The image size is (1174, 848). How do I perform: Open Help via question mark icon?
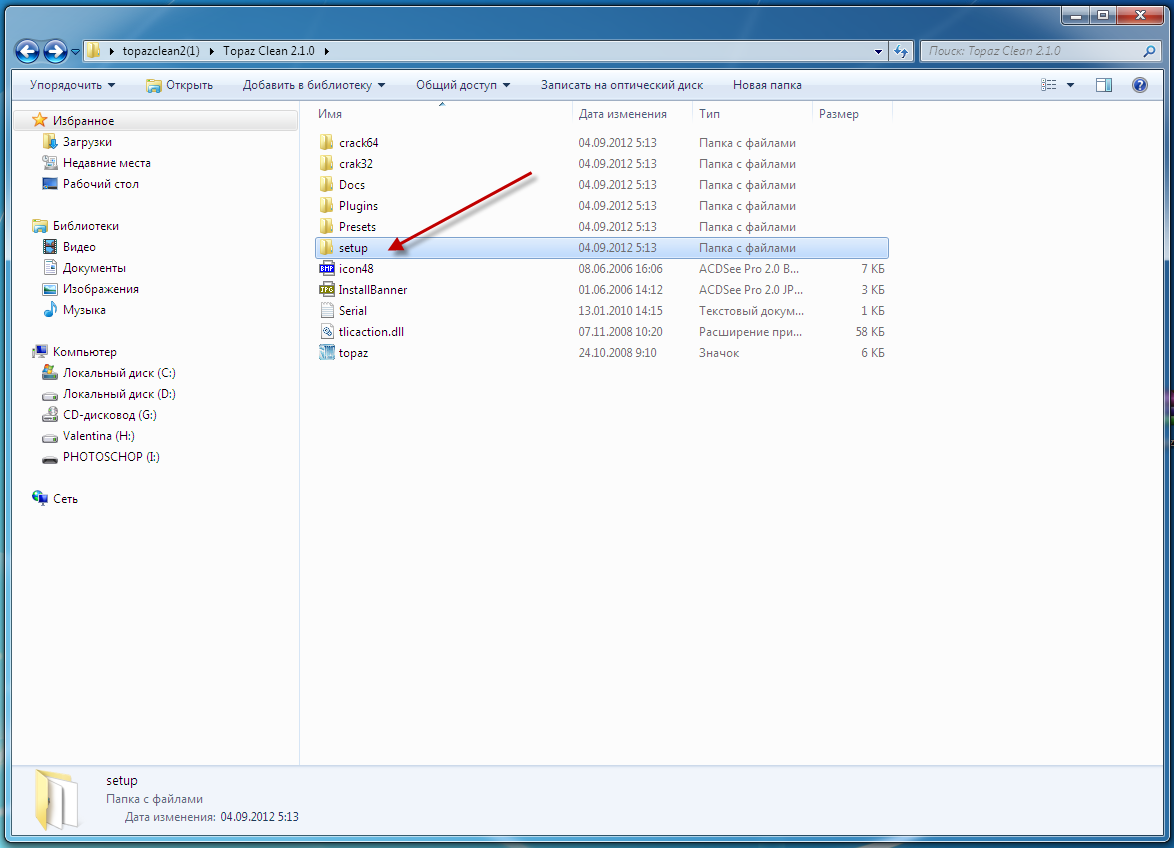1140,85
